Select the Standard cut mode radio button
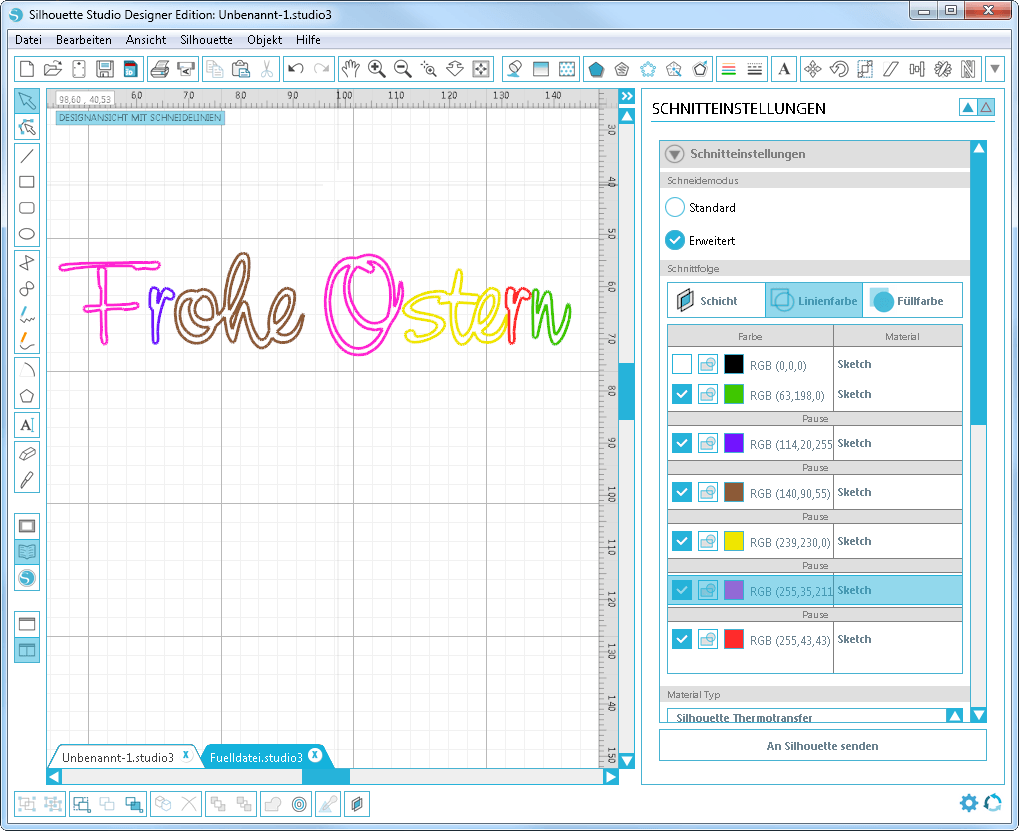The image size is (1019, 831). point(675,208)
